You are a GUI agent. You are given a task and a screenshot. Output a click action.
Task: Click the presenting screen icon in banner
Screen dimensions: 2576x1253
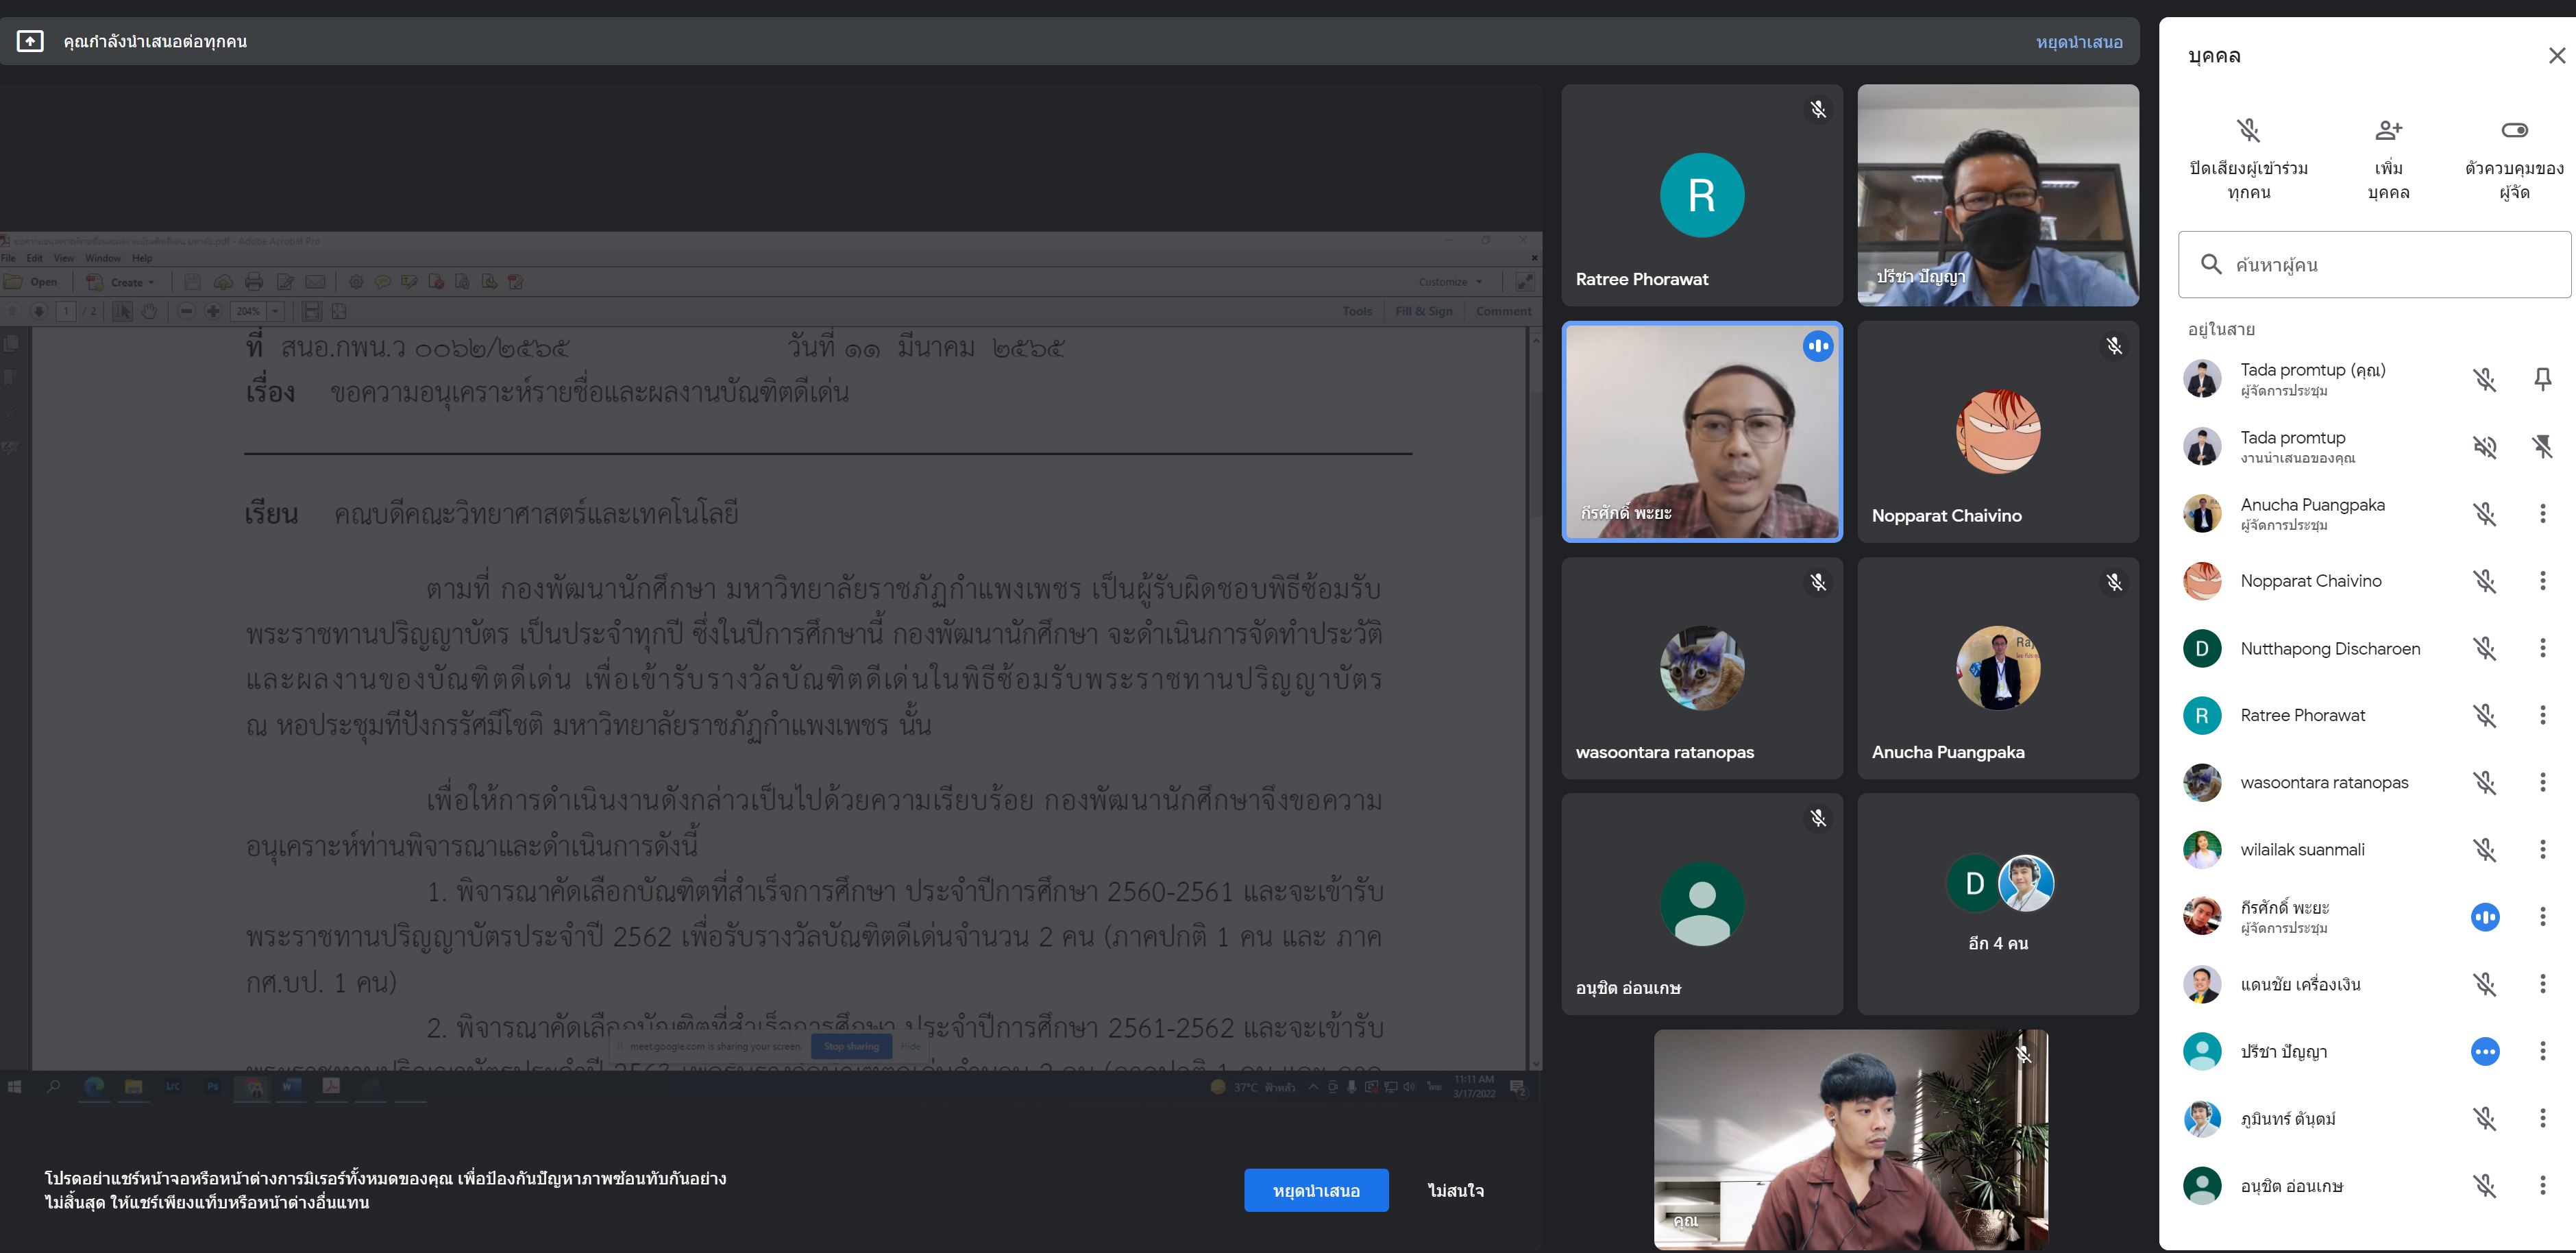click(30, 41)
